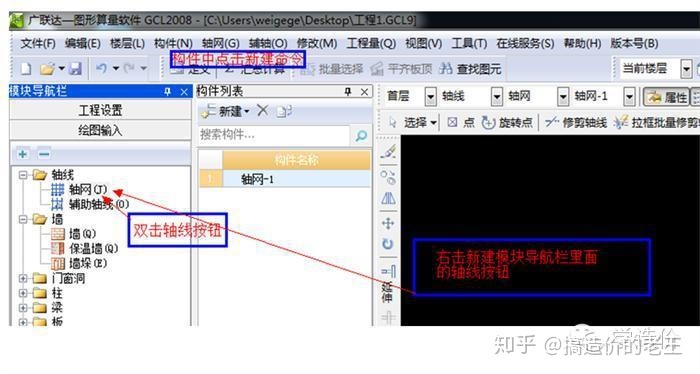Collapse the 轴线 tree folder
The height and width of the screenshot is (374, 700).
pyautogui.click(x=22, y=175)
